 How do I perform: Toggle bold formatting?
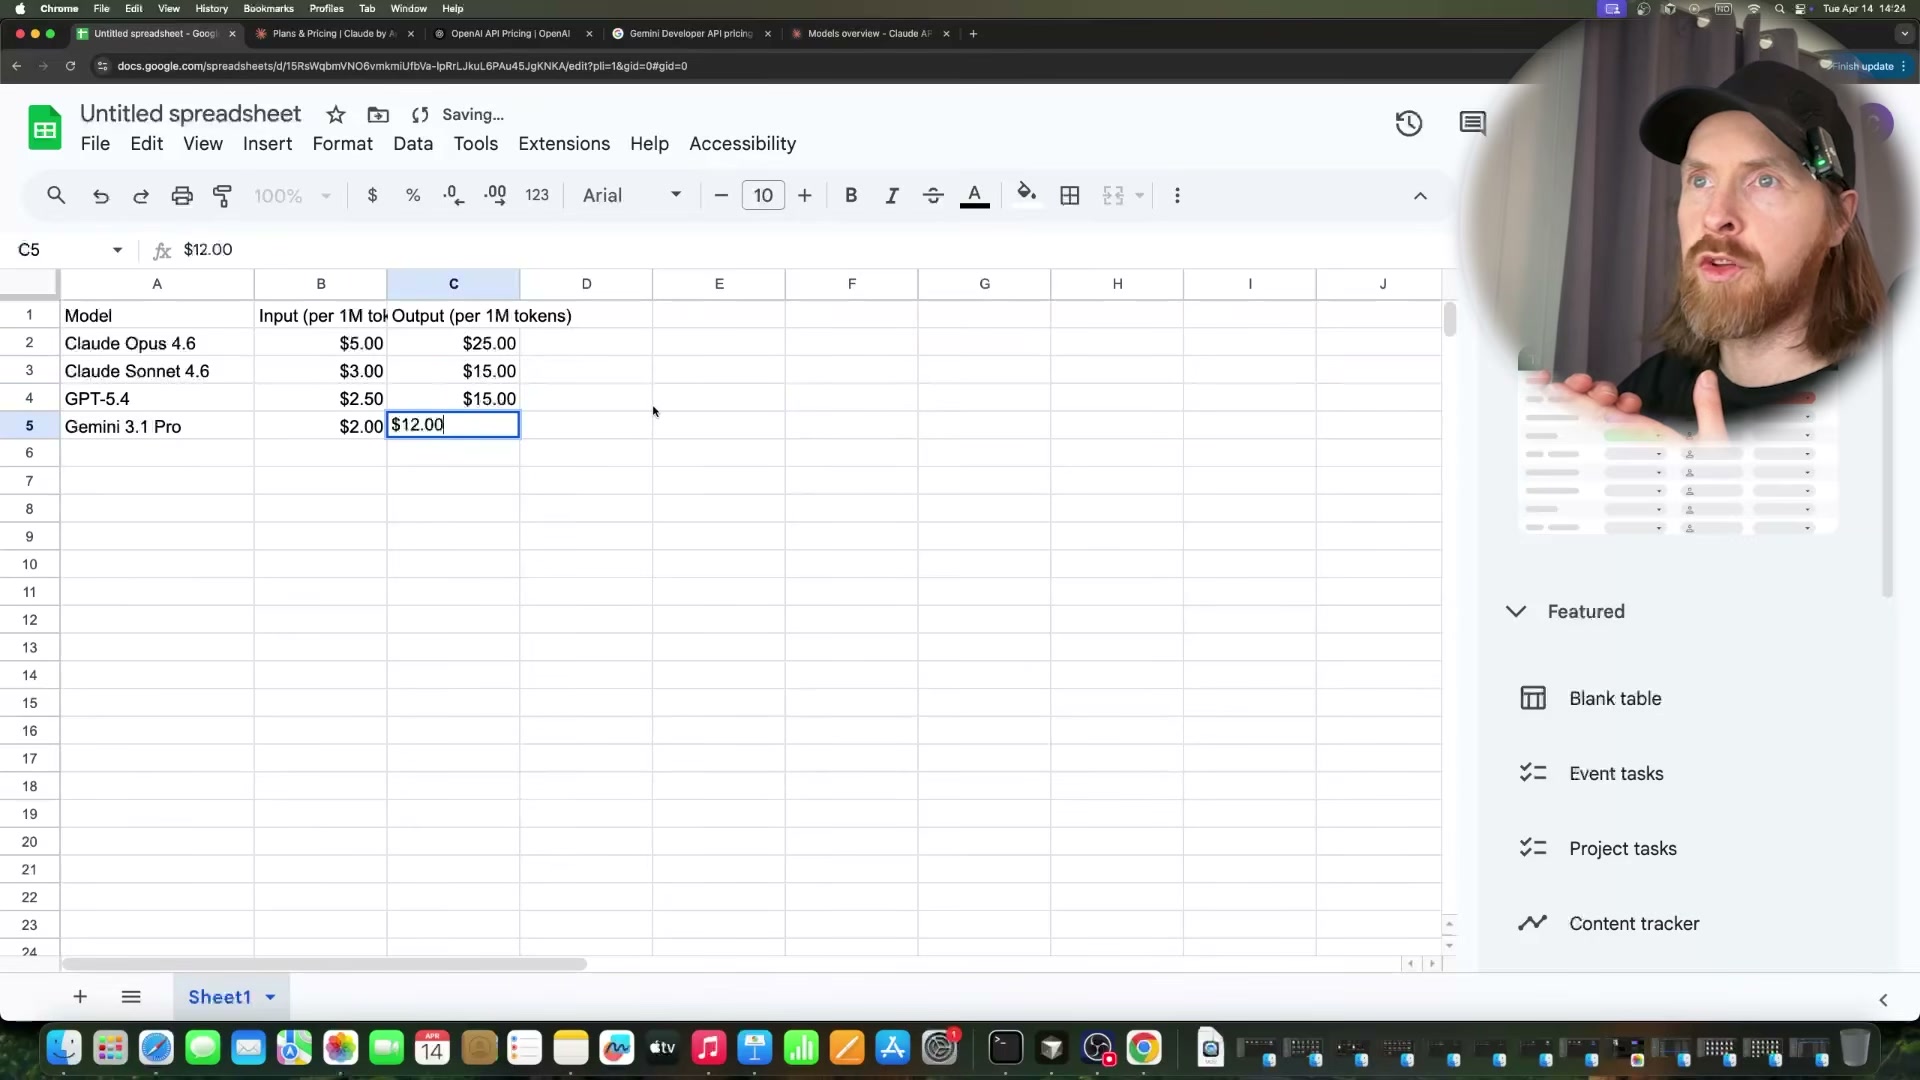point(850,196)
